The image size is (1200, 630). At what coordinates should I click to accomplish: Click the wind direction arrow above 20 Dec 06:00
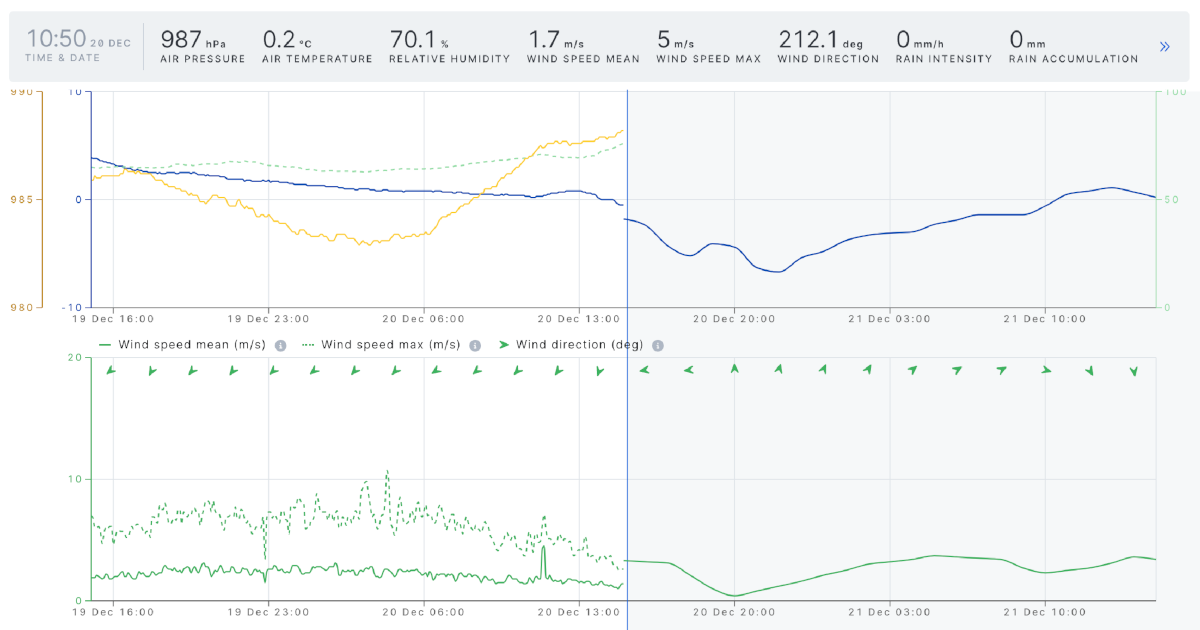coord(433,370)
